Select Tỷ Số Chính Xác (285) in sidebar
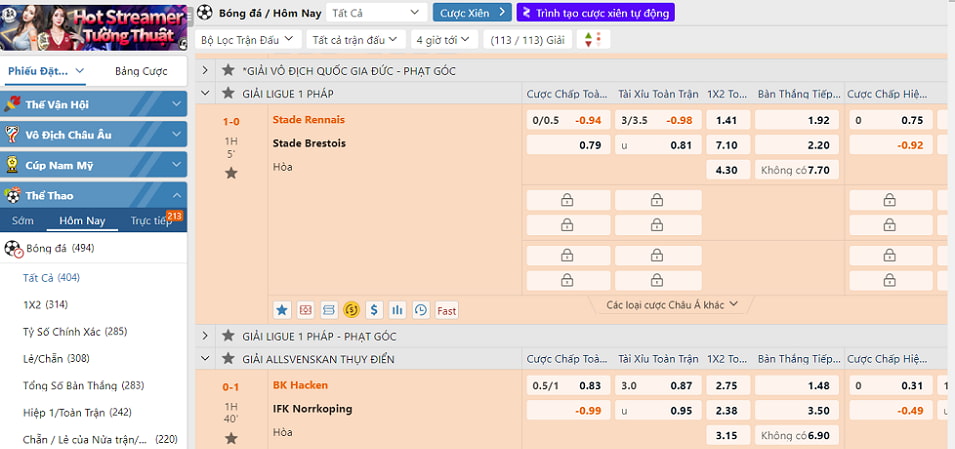The image size is (955, 449). 74,331
